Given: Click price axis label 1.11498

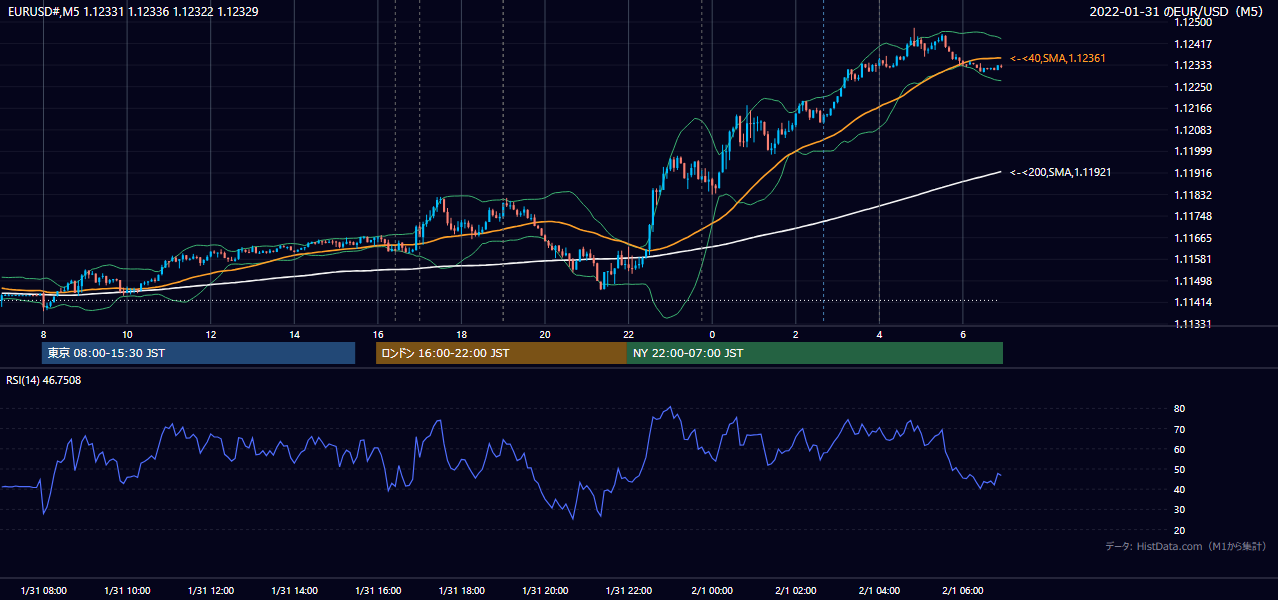Looking at the screenshot, I should coord(1193,281).
